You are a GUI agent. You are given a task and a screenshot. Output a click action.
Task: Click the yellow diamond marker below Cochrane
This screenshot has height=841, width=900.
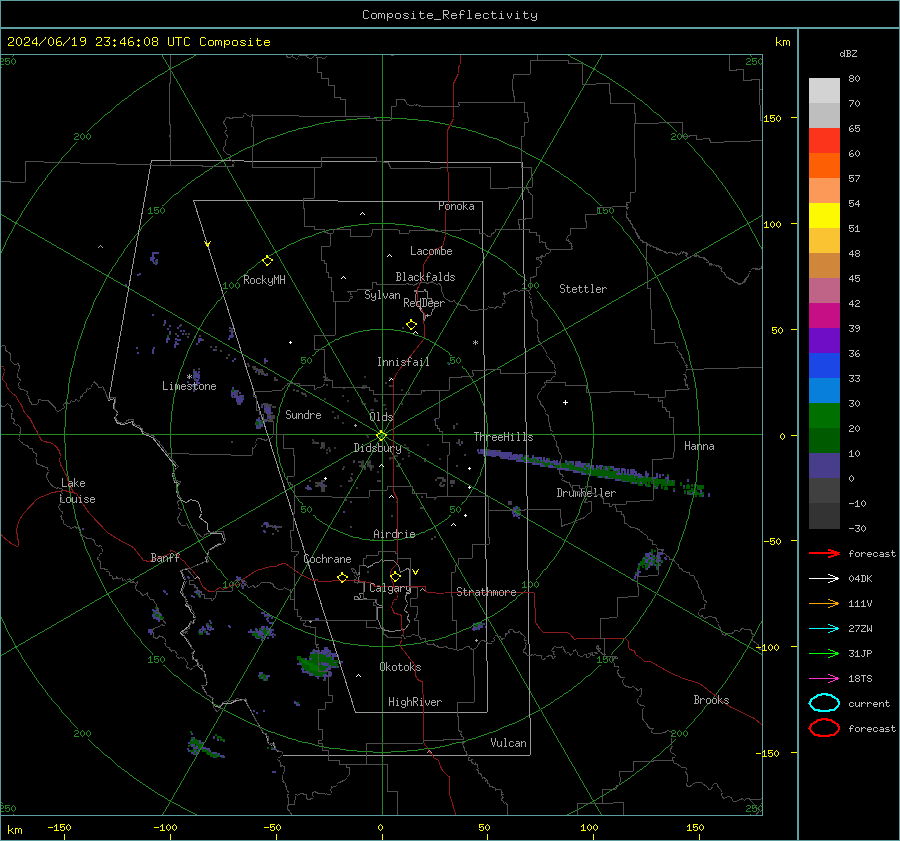pos(342,577)
